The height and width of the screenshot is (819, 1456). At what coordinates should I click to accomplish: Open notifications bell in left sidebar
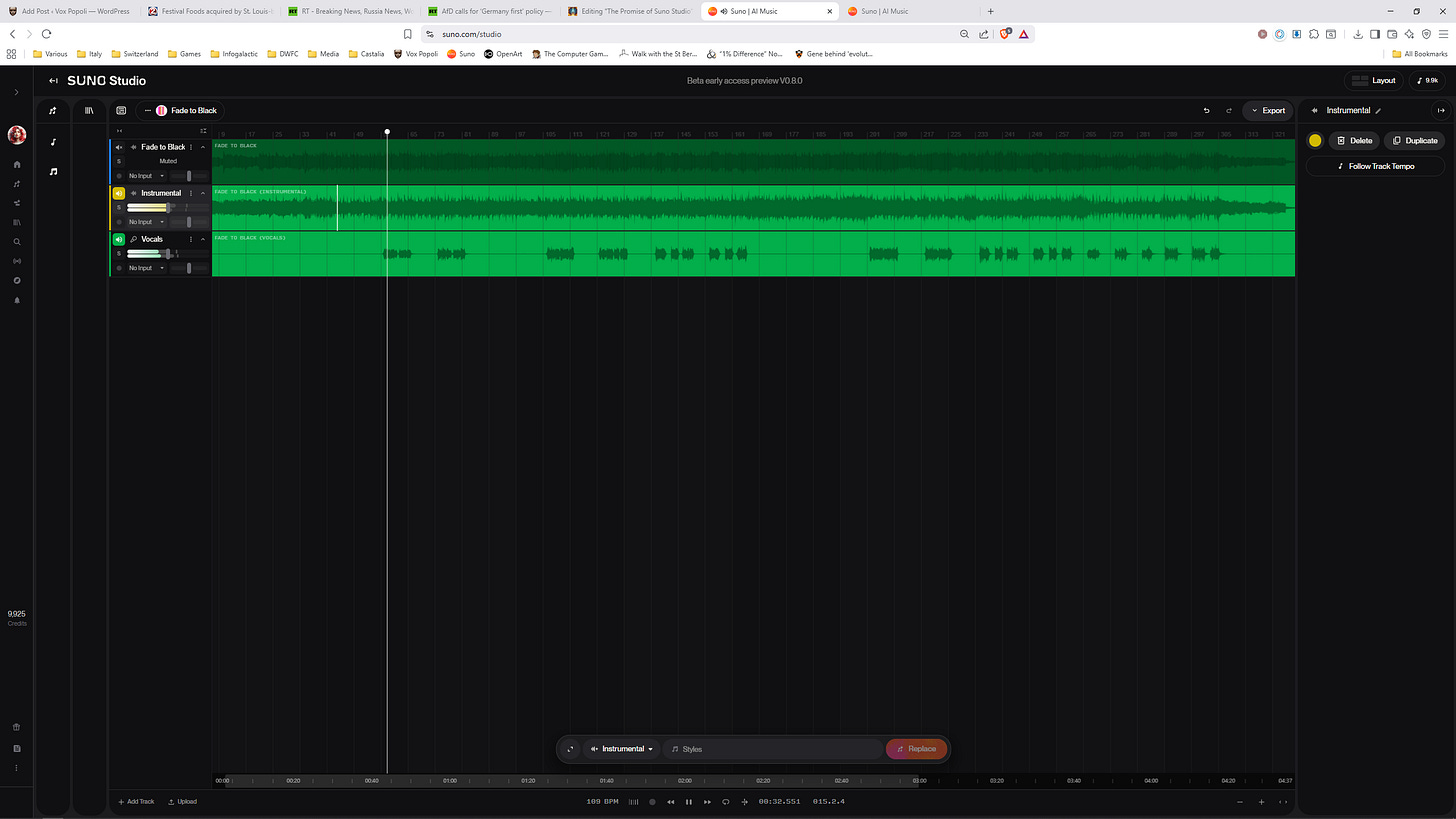16,300
